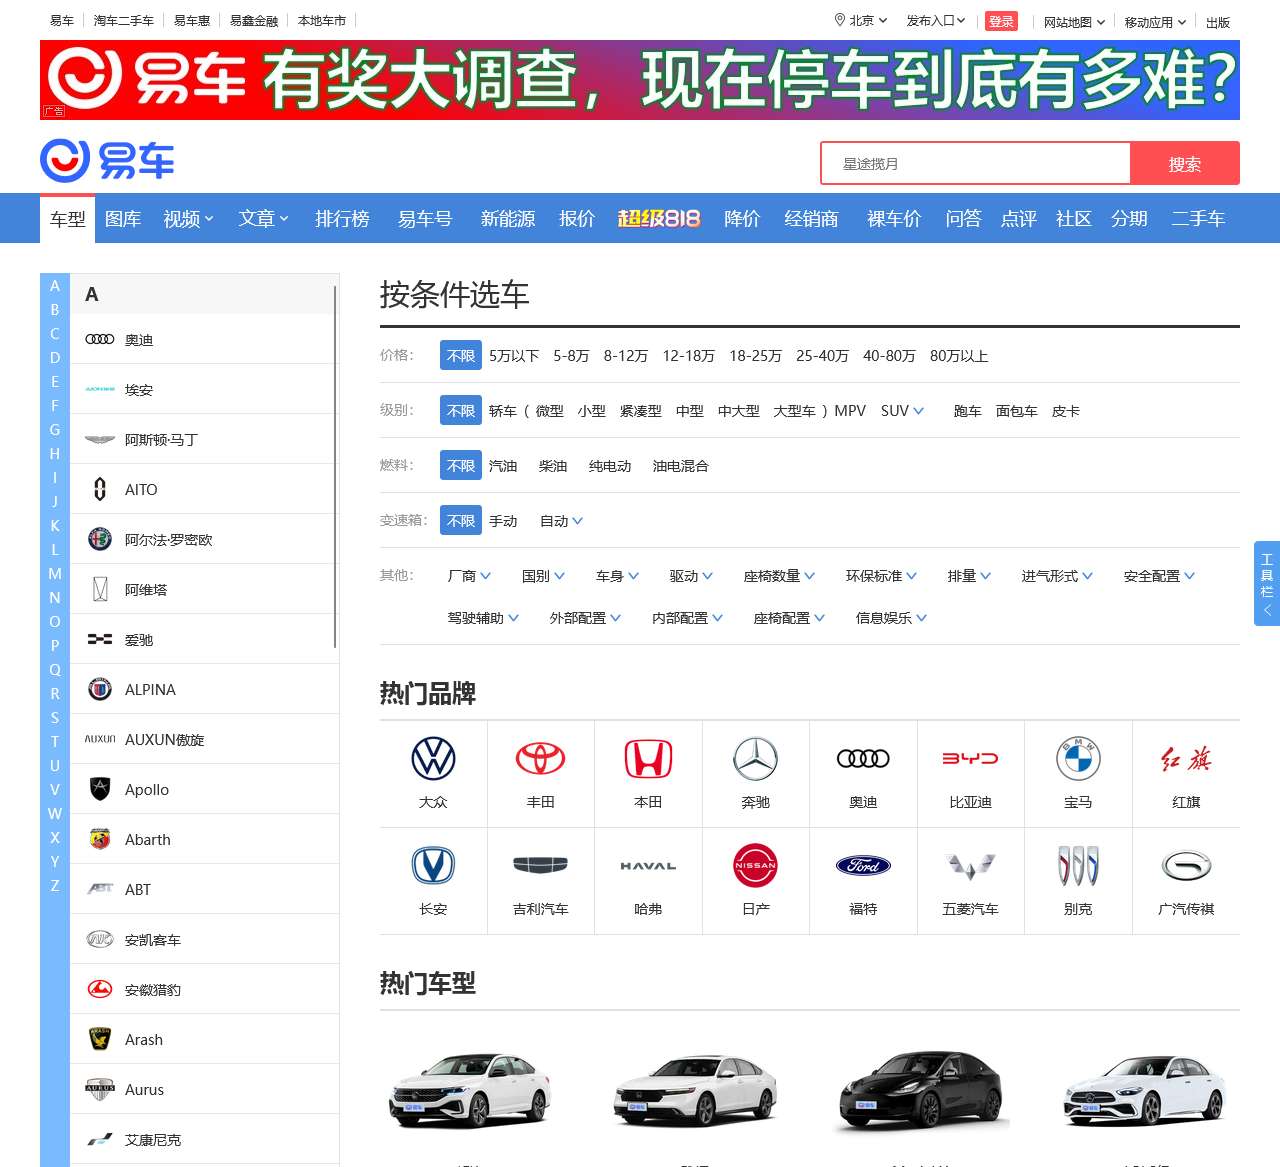The image size is (1280, 1167).
Task: Select 不限 in the 价格 filter row
Action: click(461, 356)
